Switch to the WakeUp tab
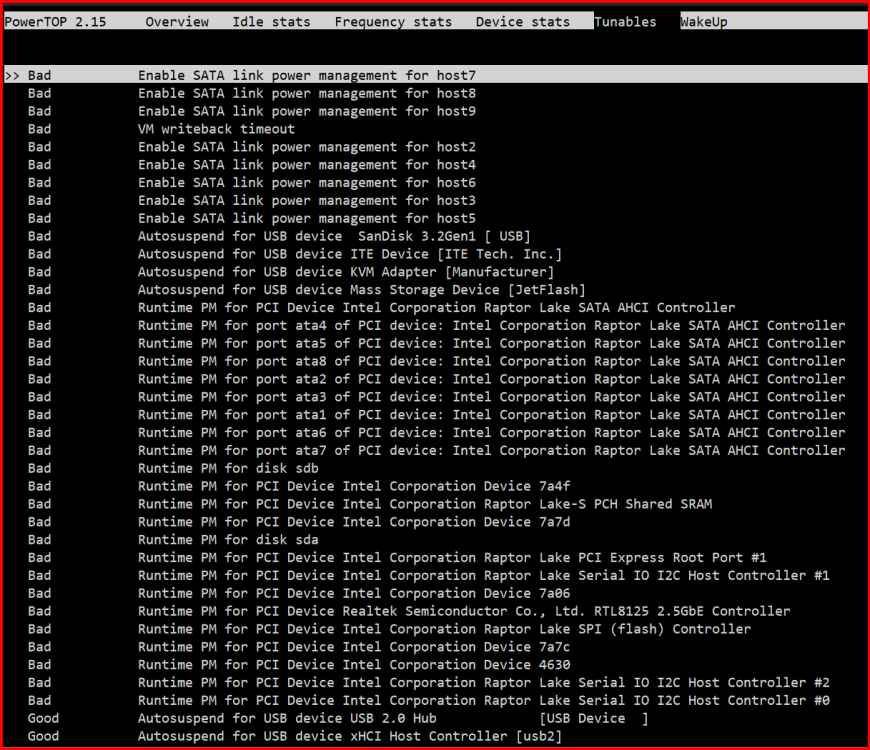This screenshot has width=870, height=750. point(704,22)
